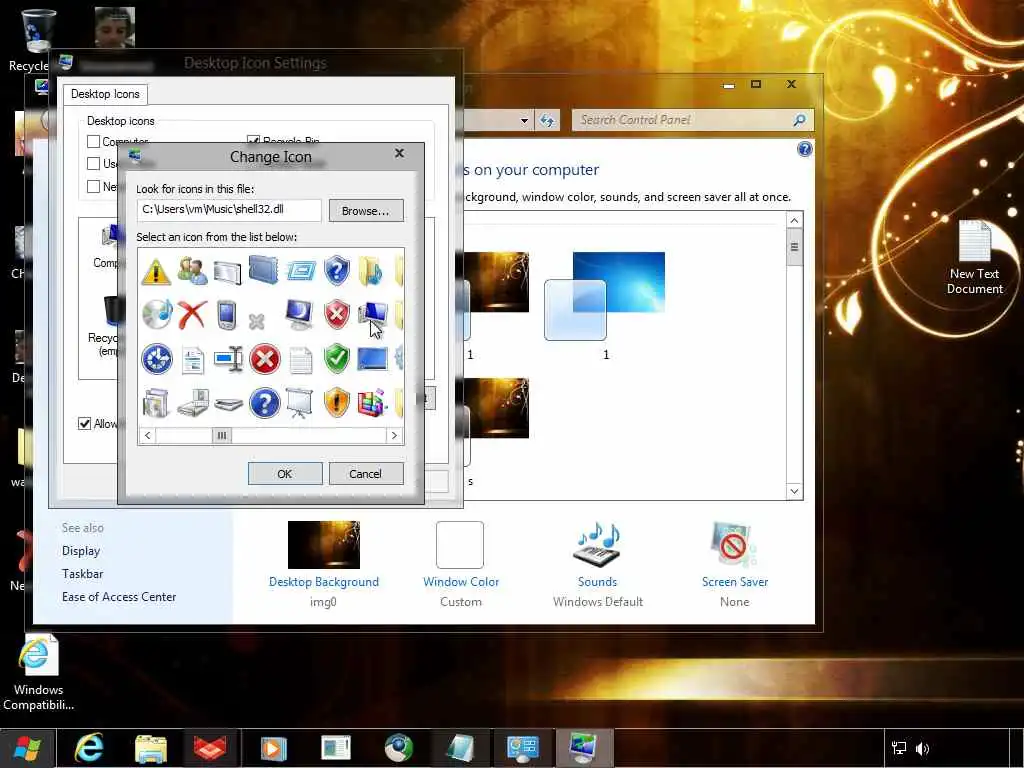The image size is (1024, 768).
Task: Open the Personalization help icon
Action: click(805, 150)
